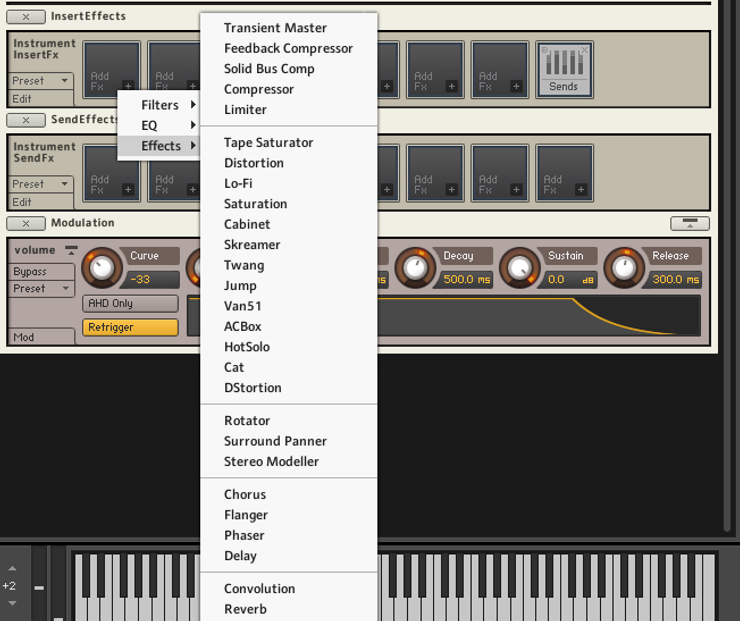This screenshot has width=740, height=621.
Task: Select Limiter effect
Action: tap(288, 109)
